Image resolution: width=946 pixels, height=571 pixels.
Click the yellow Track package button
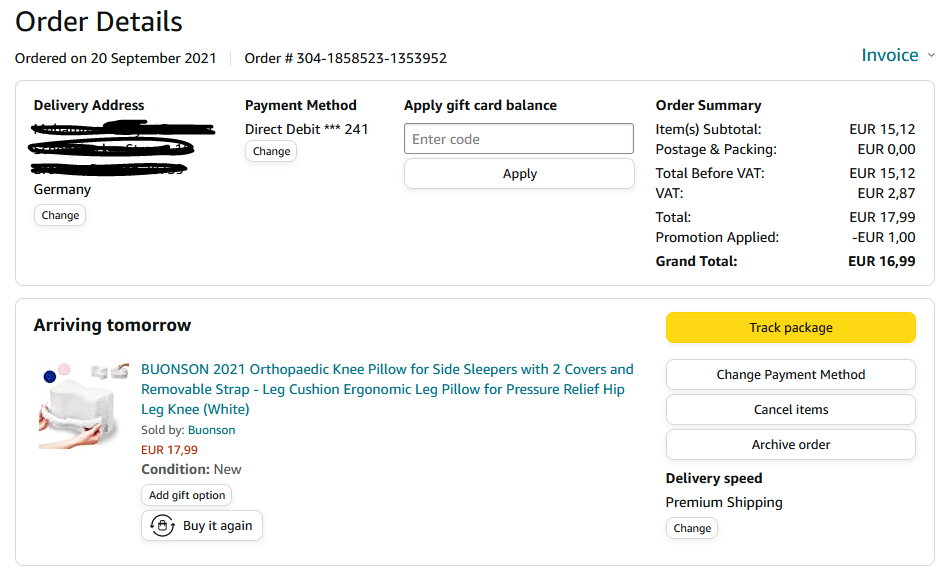pyautogui.click(x=790, y=328)
